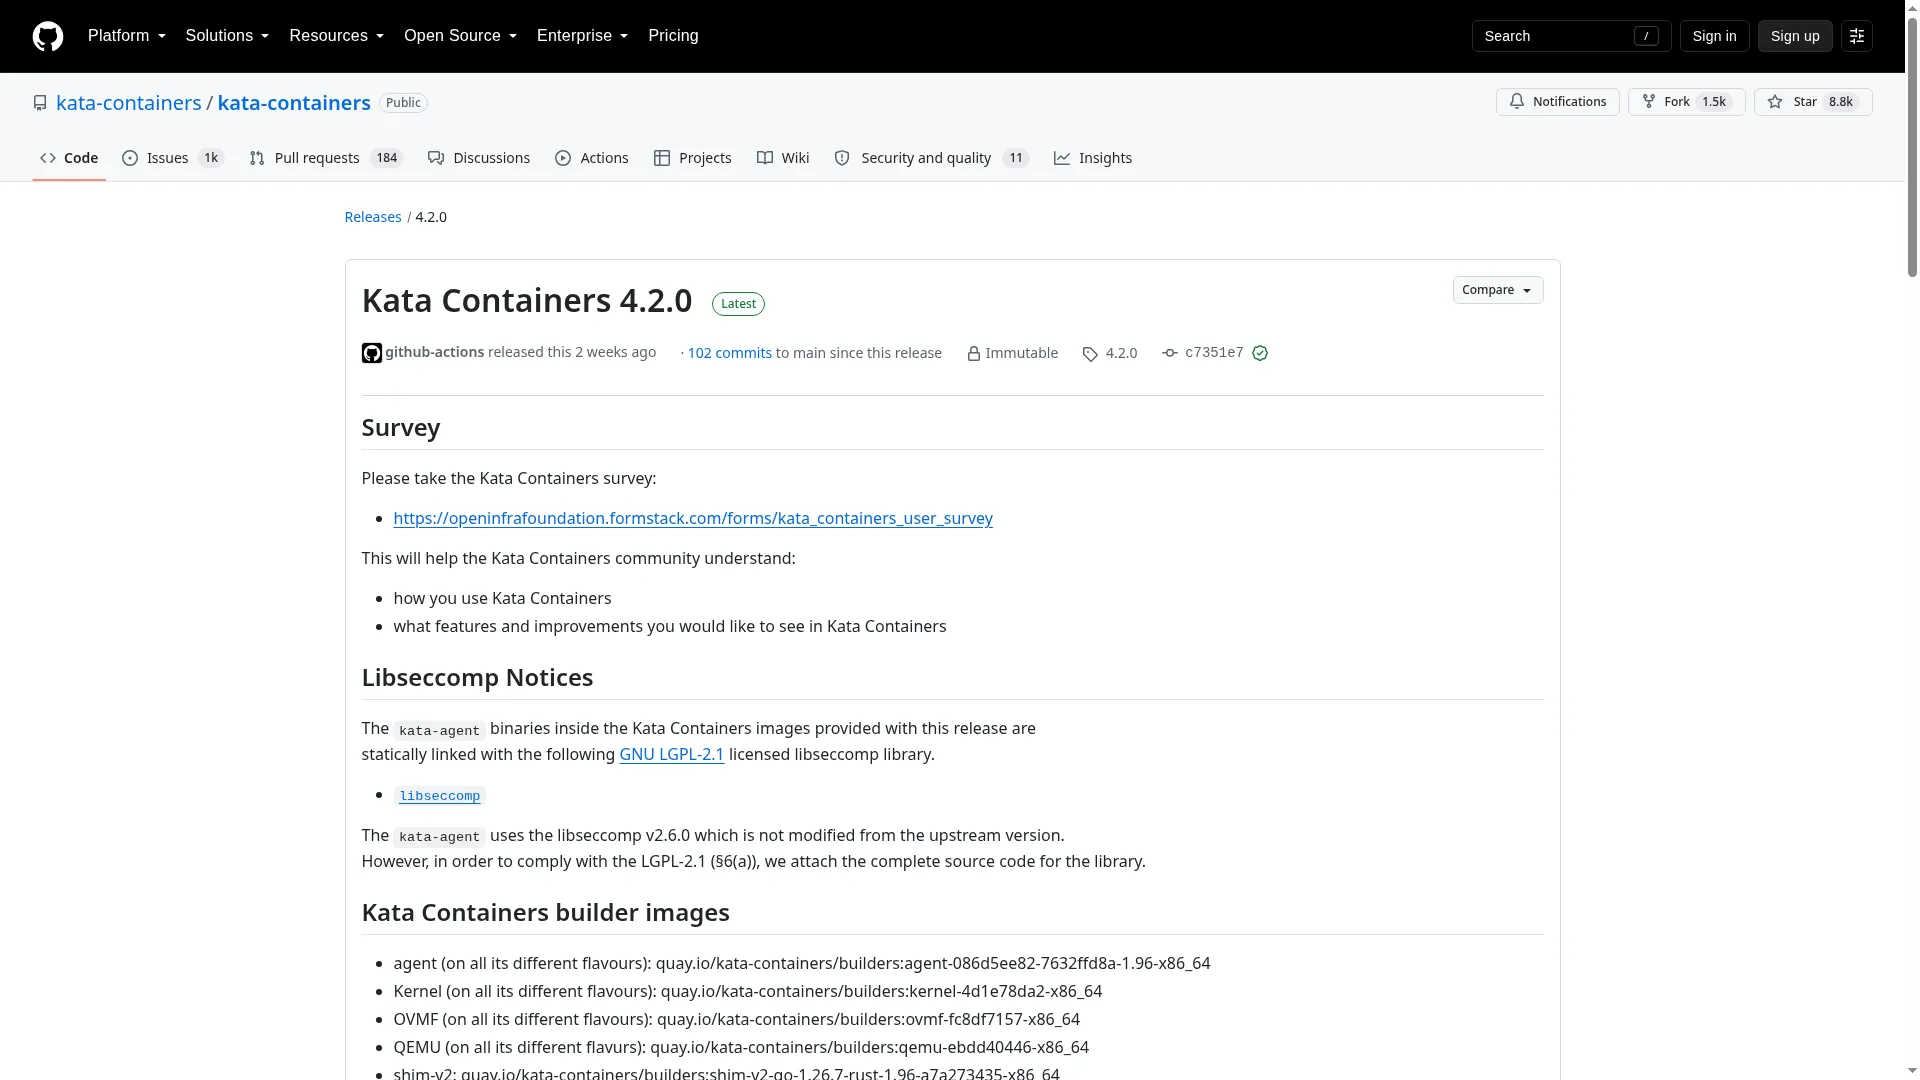Open Security and quality tab

932,158
